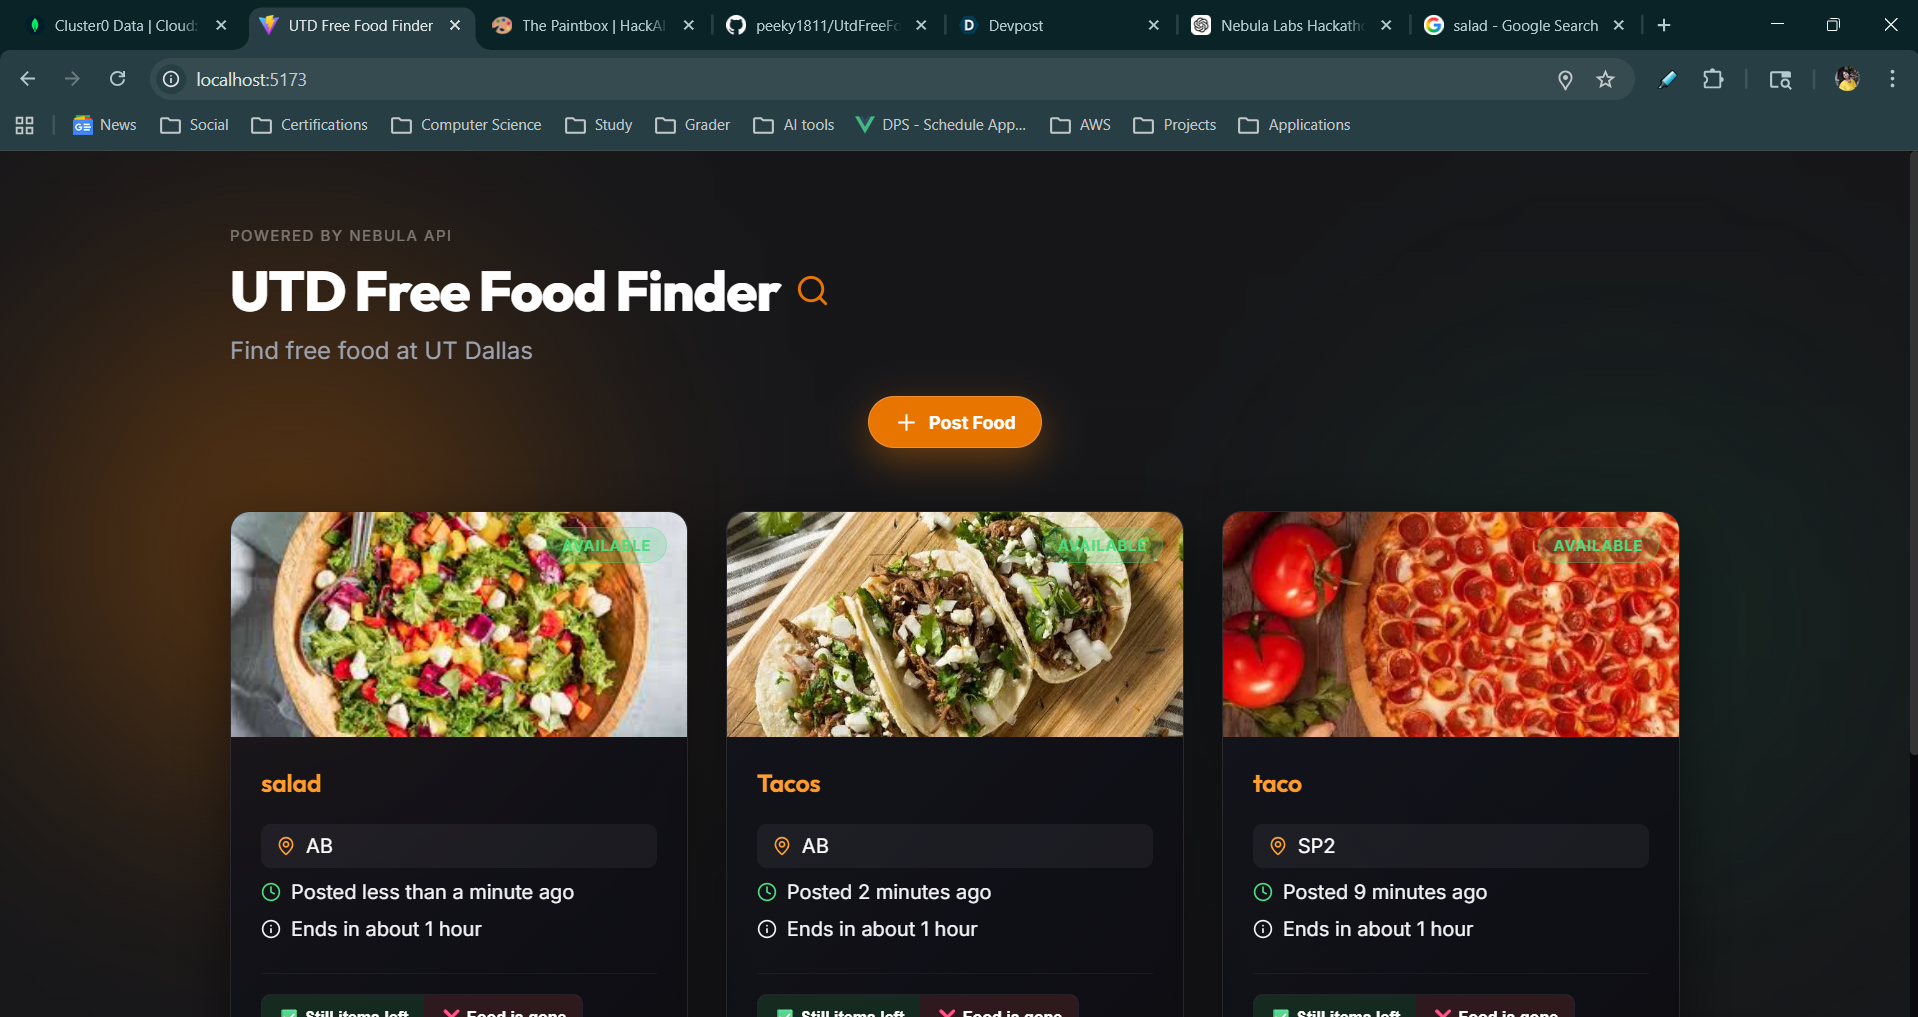Go back to previous page
This screenshot has width=1918, height=1017.
click(x=28, y=79)
